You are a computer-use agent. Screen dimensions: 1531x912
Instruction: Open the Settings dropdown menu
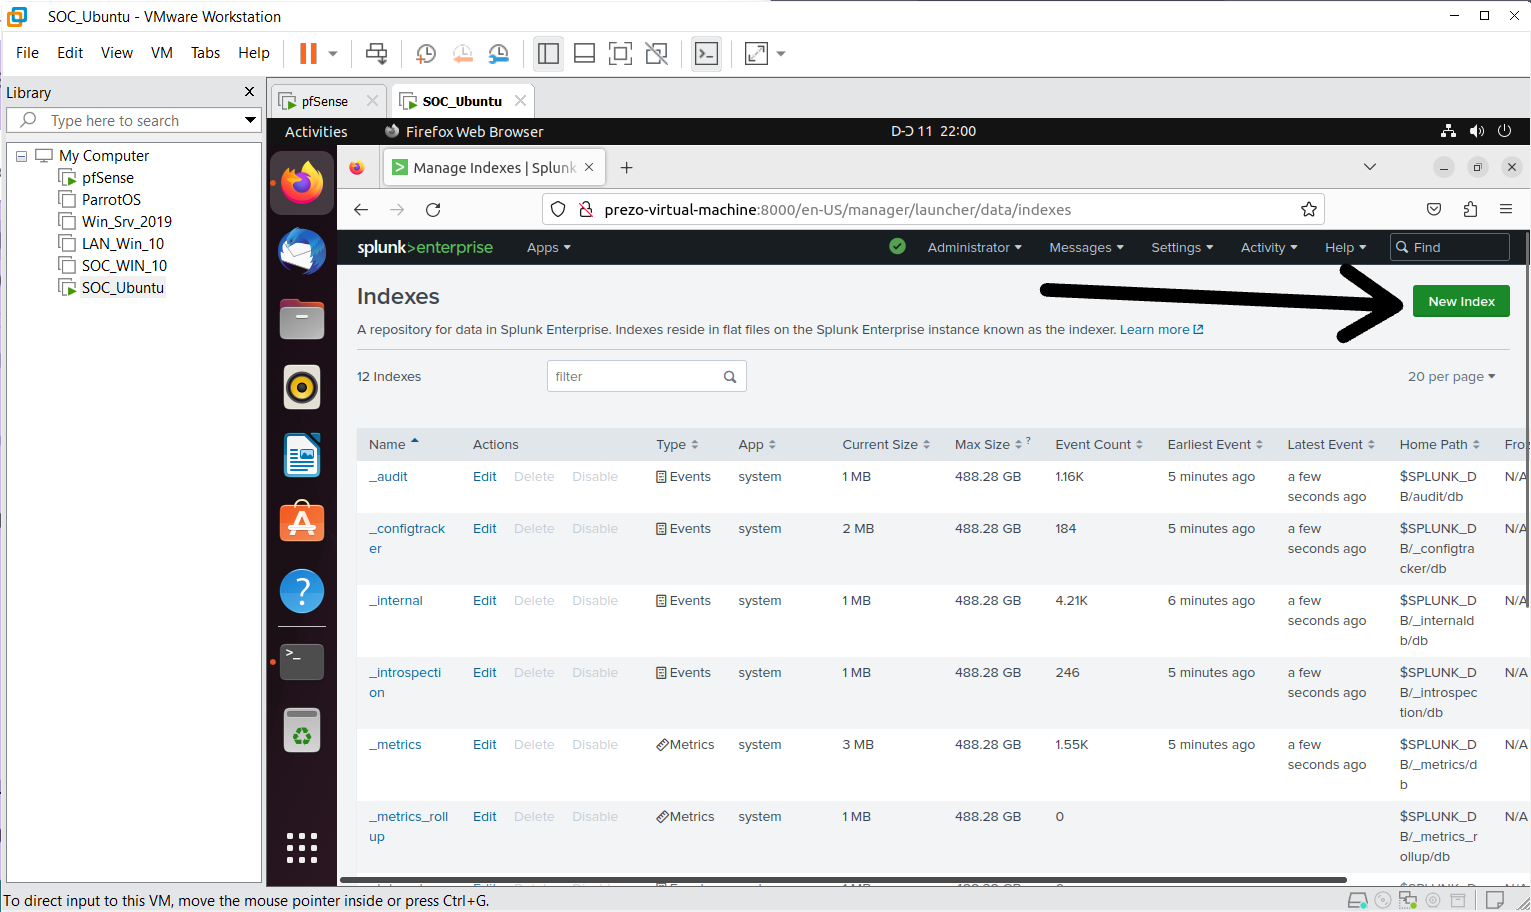(1182, 248)
